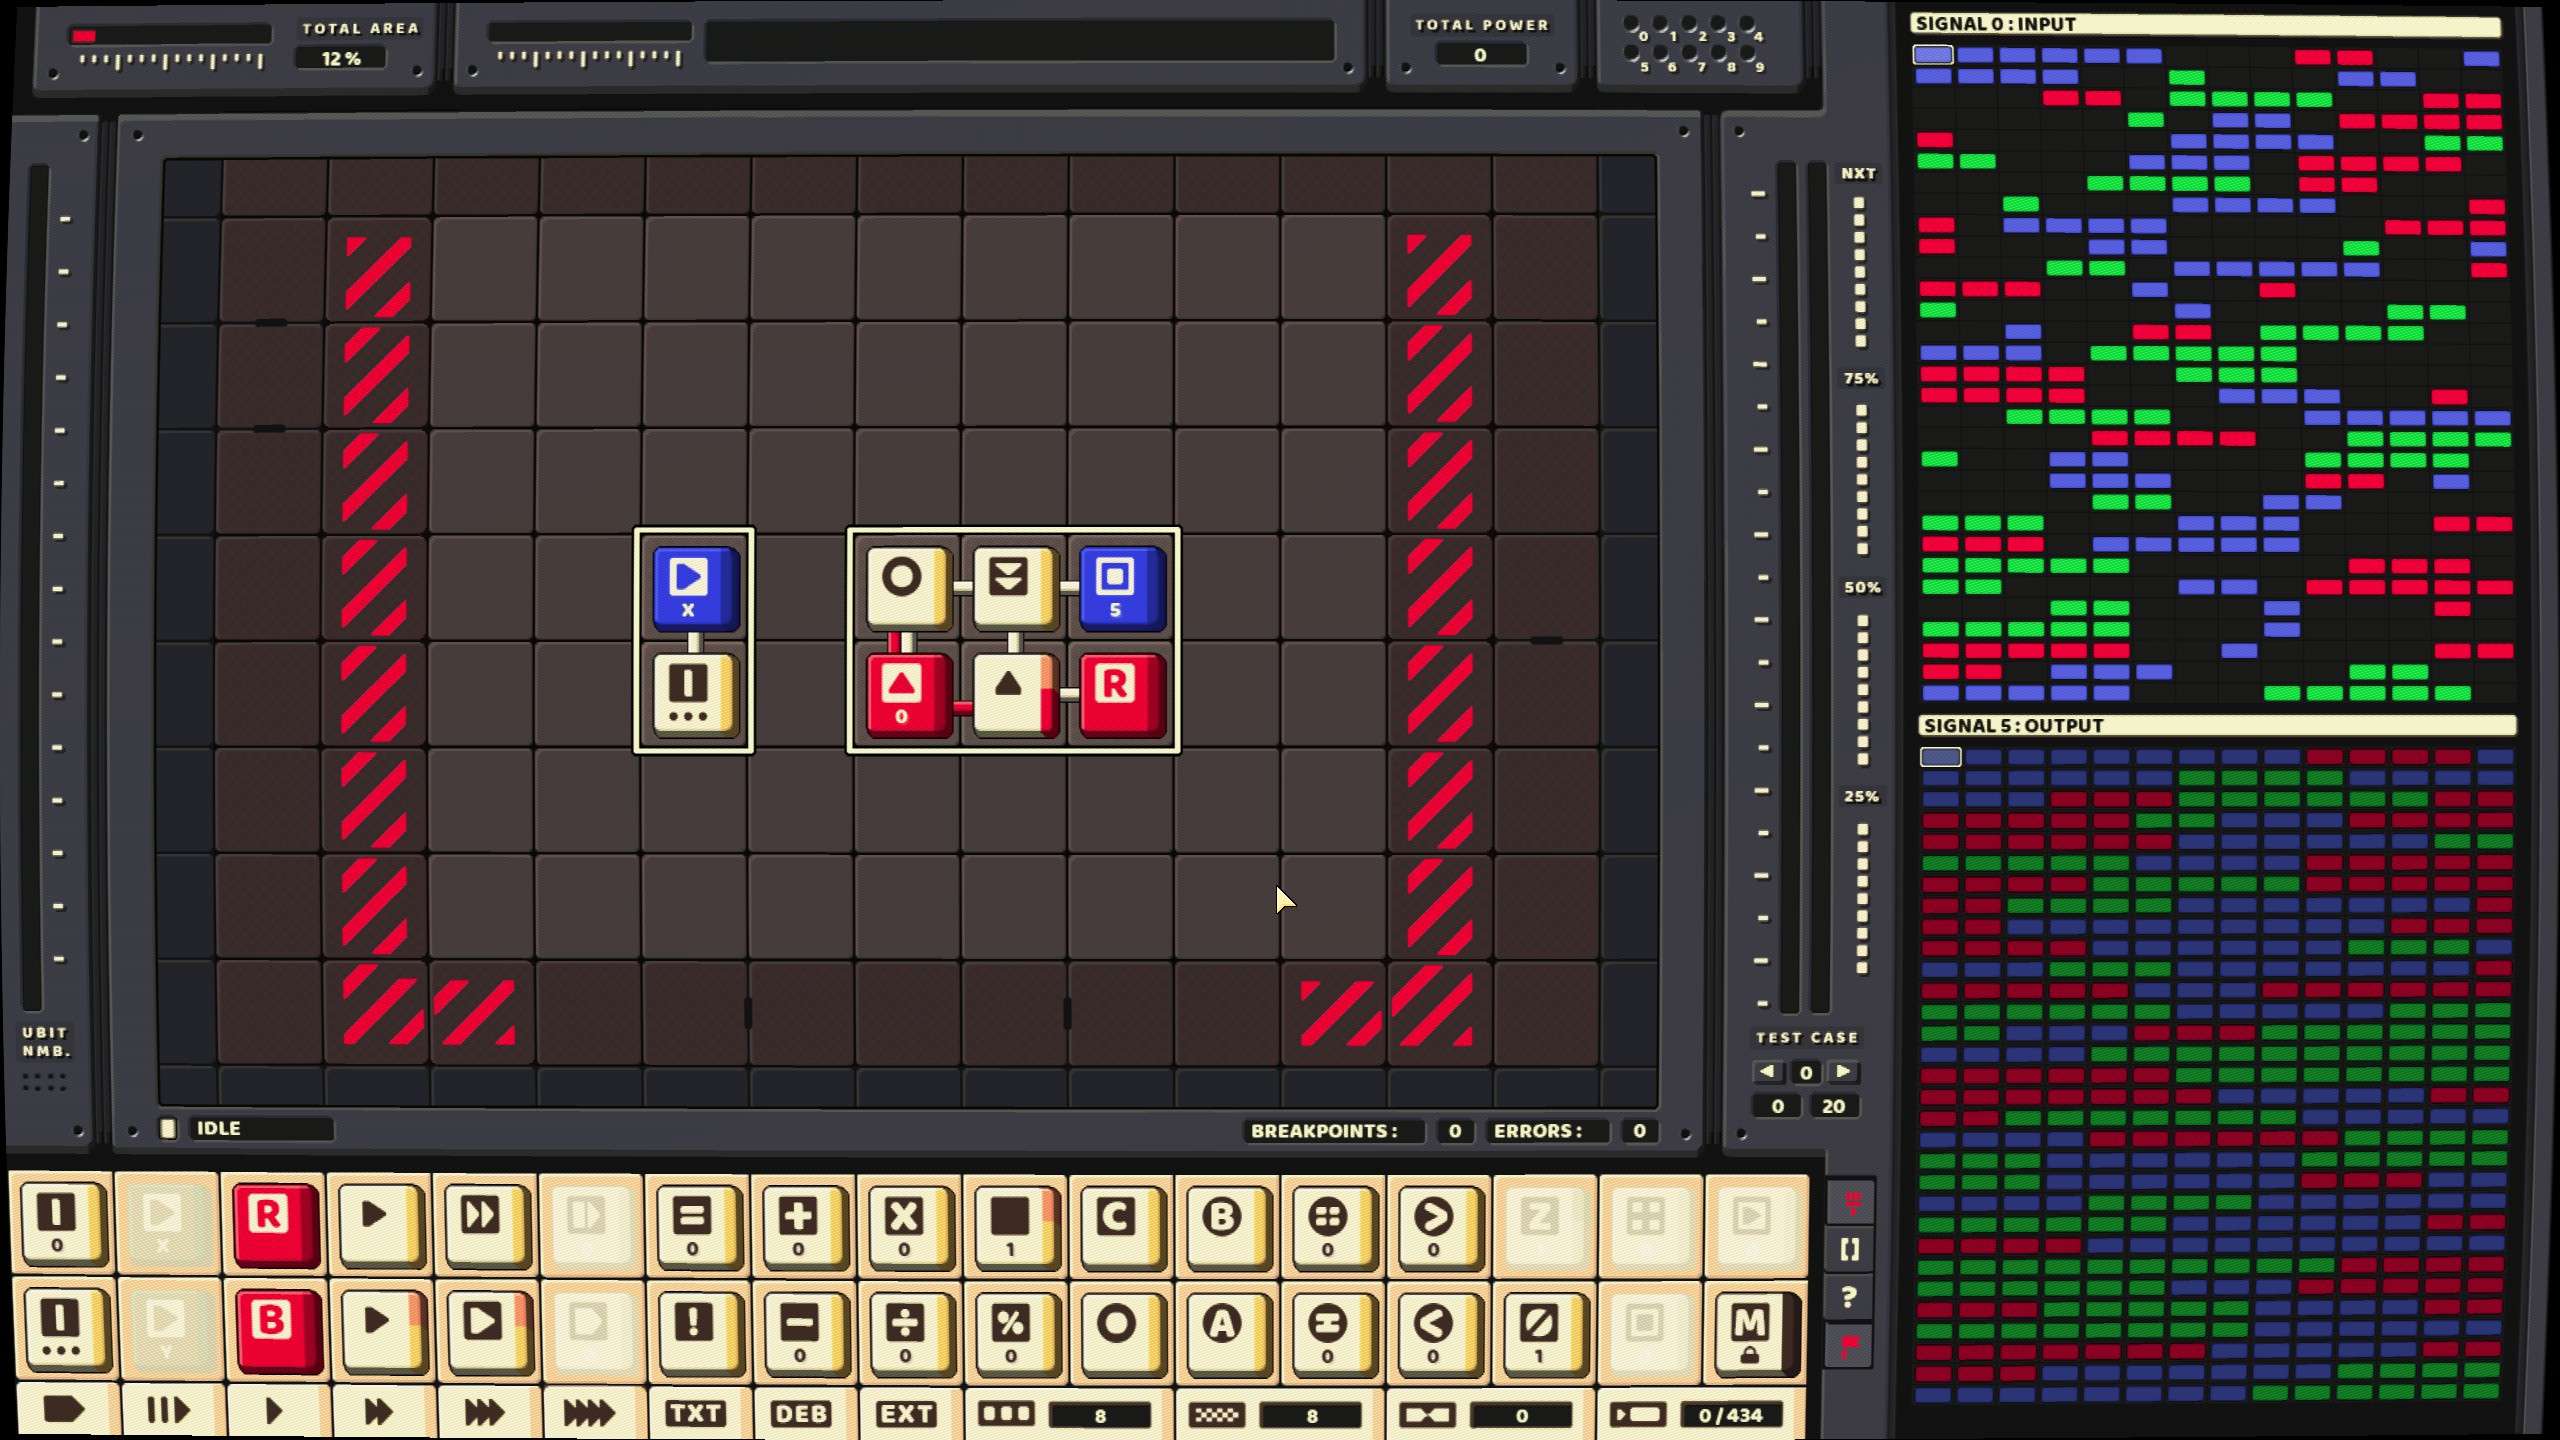Click the blue square block labeled 5 on grid

(x=1121, y=589)
